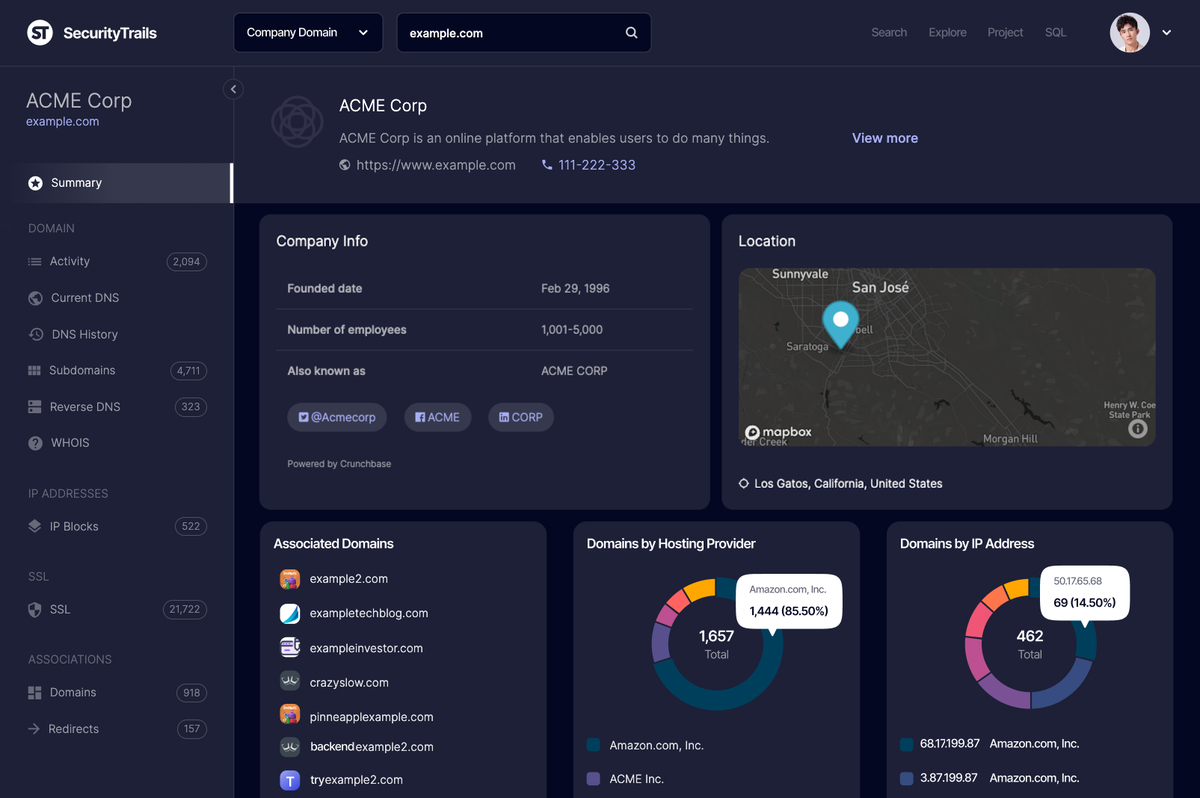Select the backendexample2.com domain entry
This screenshot has height=798, width=1200.
pos(372,747)
